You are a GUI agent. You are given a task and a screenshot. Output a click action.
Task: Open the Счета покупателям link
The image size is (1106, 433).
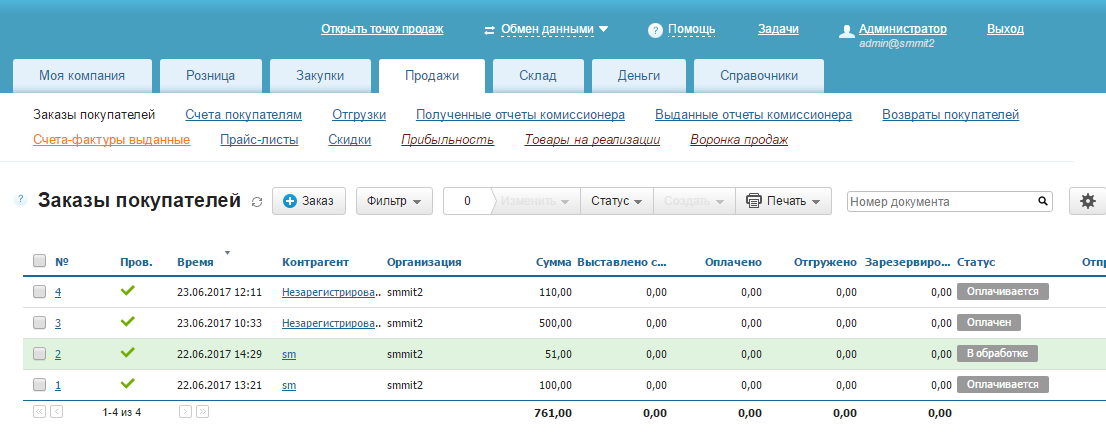243,115
